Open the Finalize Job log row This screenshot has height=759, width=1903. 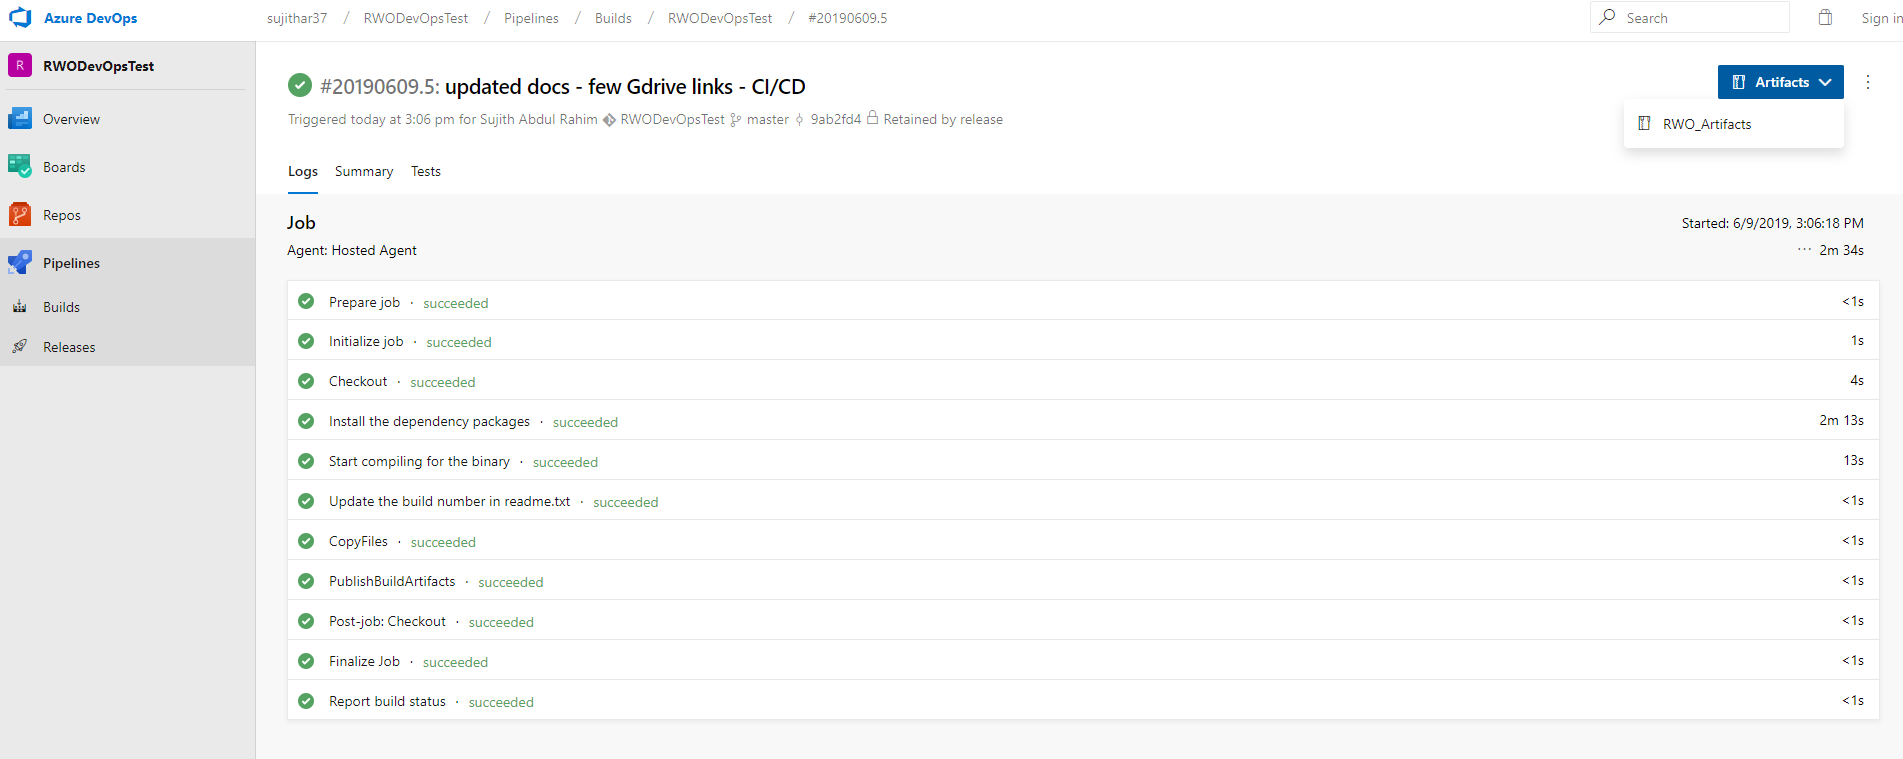[1083, 661]
